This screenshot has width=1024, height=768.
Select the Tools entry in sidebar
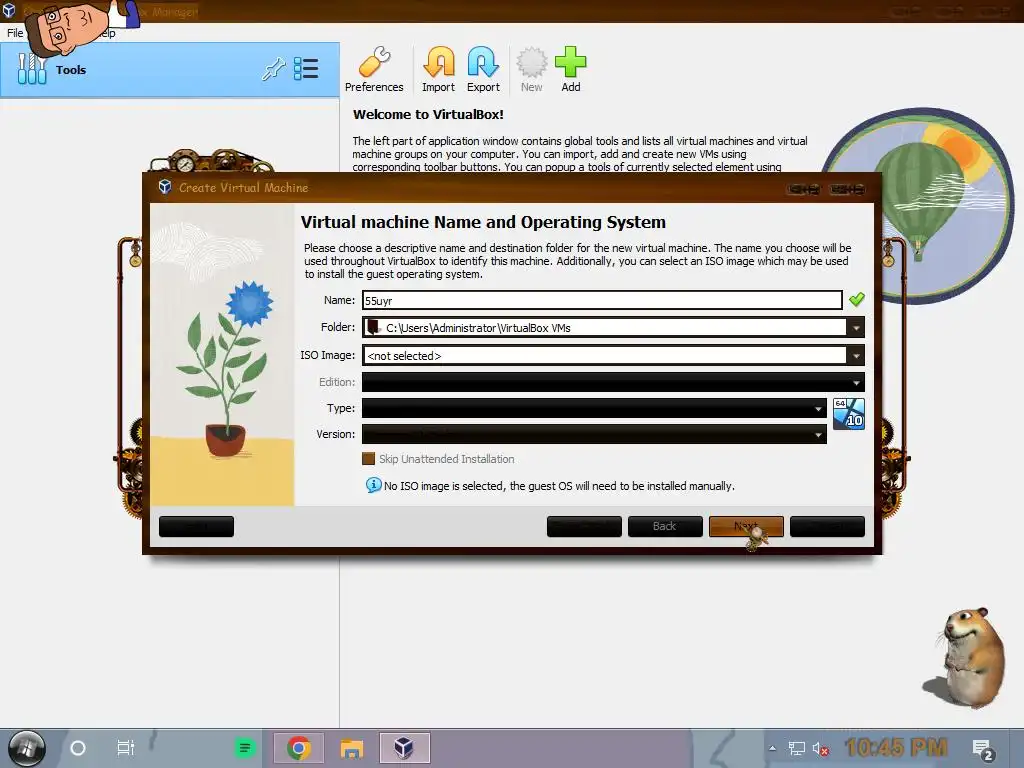(x=170, y=70)
